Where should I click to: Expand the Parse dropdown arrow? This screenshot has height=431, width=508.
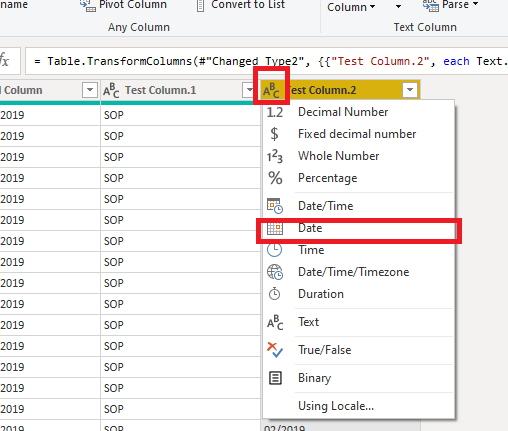(x=476, y=4)
